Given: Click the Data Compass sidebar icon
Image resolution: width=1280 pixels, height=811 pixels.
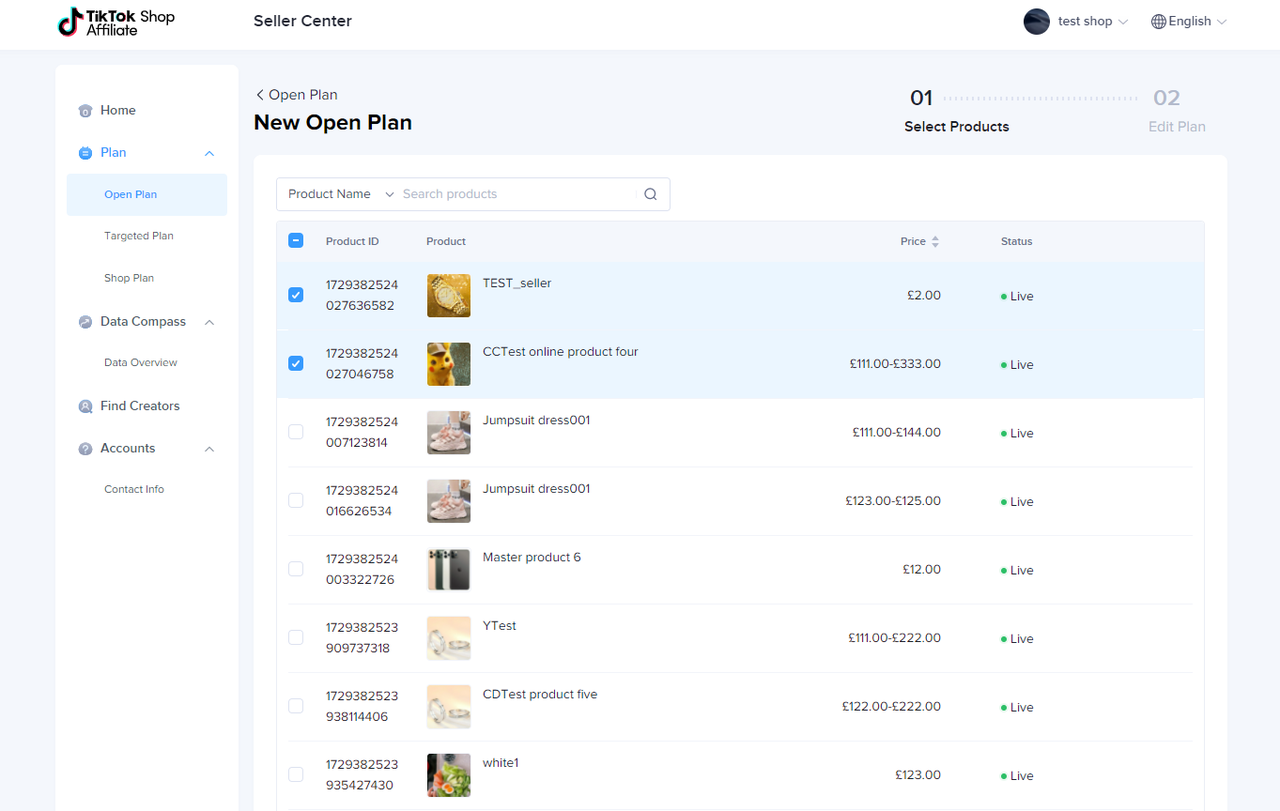Looking at the screenshot, I should (85, 322).
